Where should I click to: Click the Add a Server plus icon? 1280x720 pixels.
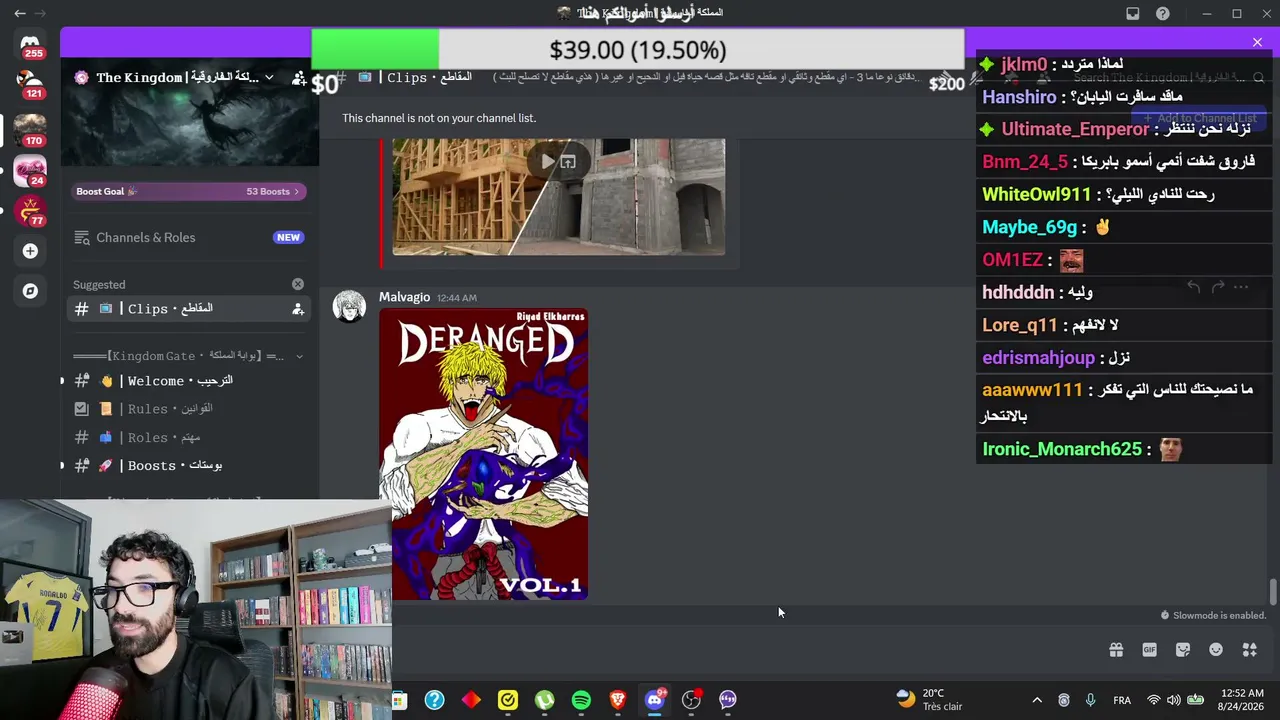[30, 251]
